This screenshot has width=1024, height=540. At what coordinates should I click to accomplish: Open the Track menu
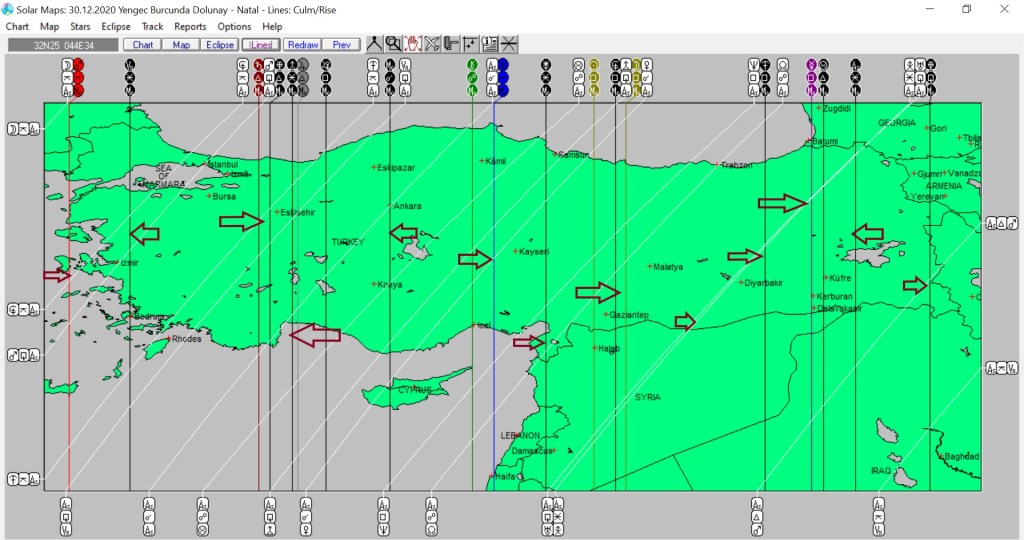point(152,27)
